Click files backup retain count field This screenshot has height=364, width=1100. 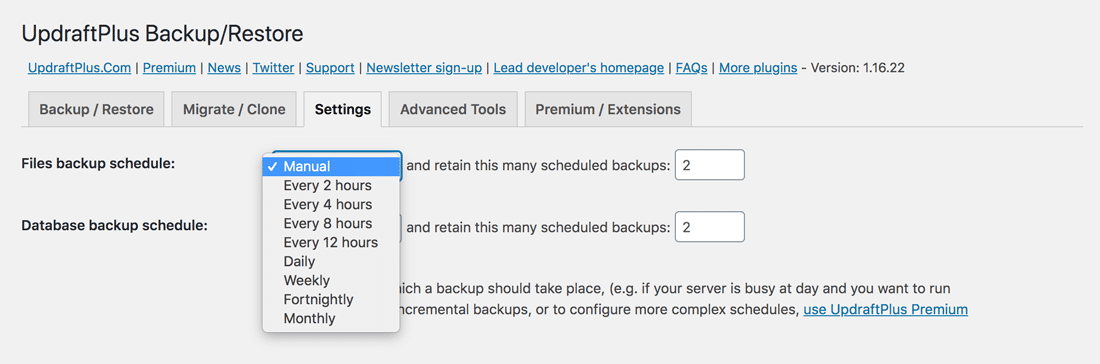click(x=709, y=165)
